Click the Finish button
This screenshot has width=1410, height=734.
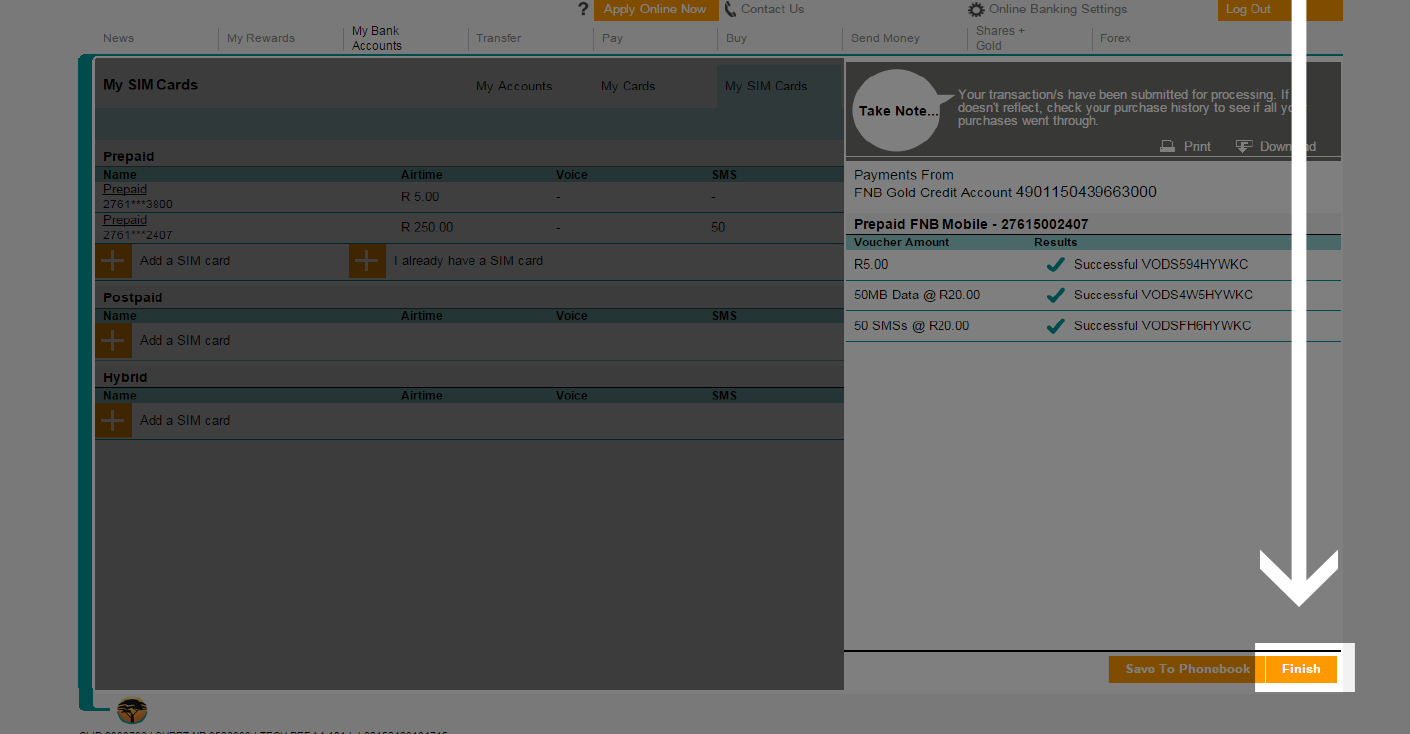point(1300,669)
